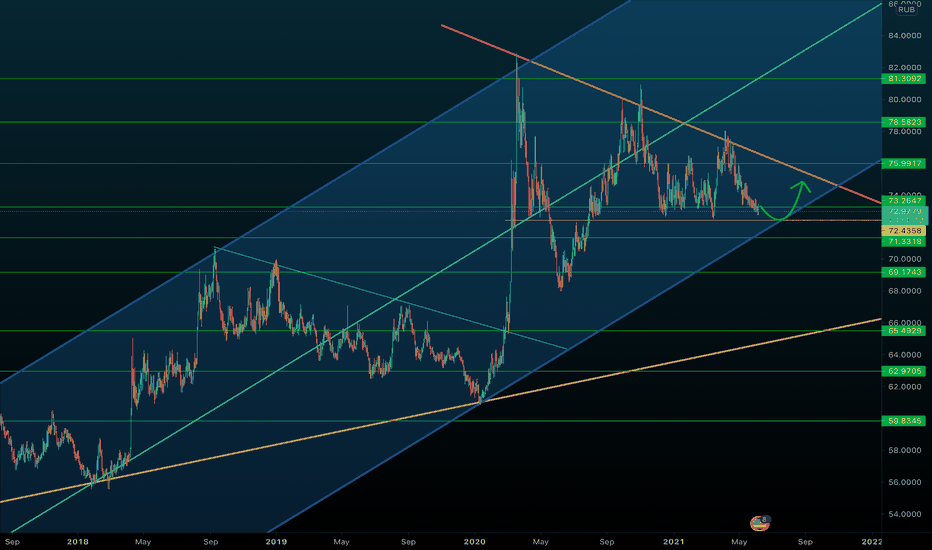The height and width of the screenshot is (550, 932).
Task: Select the 75.9917 price level label
Action: click(904, 163)
